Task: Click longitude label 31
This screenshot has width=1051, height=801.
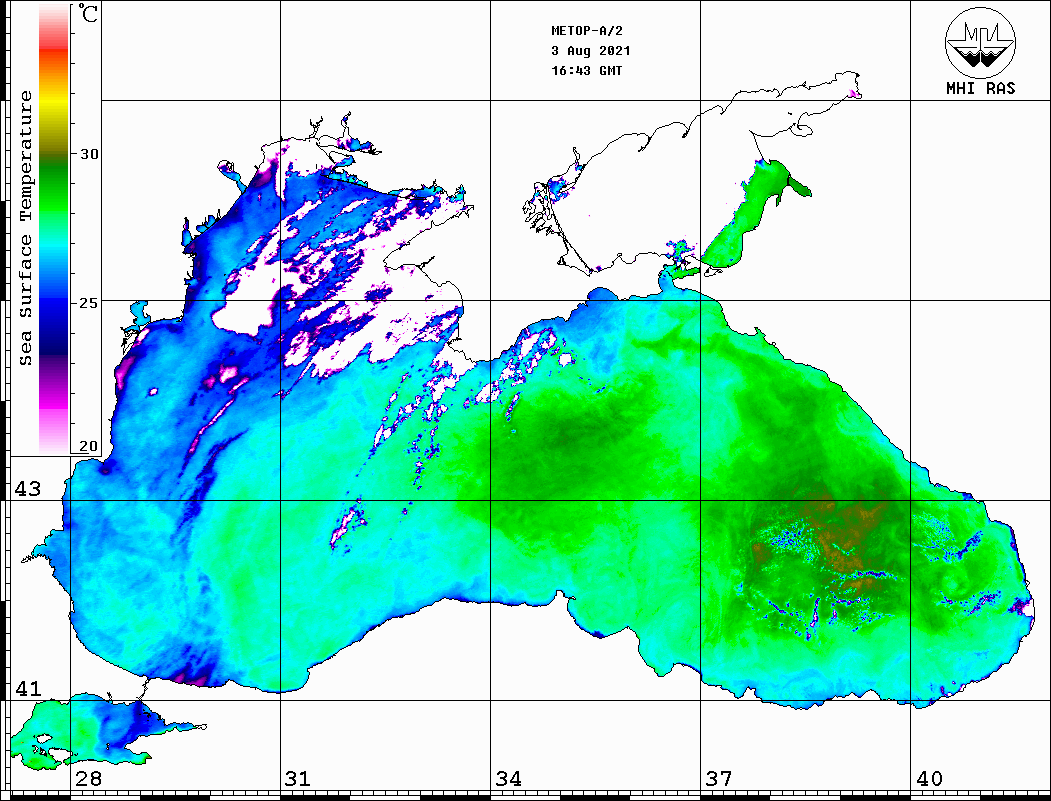Action: (x=298, y=778)
